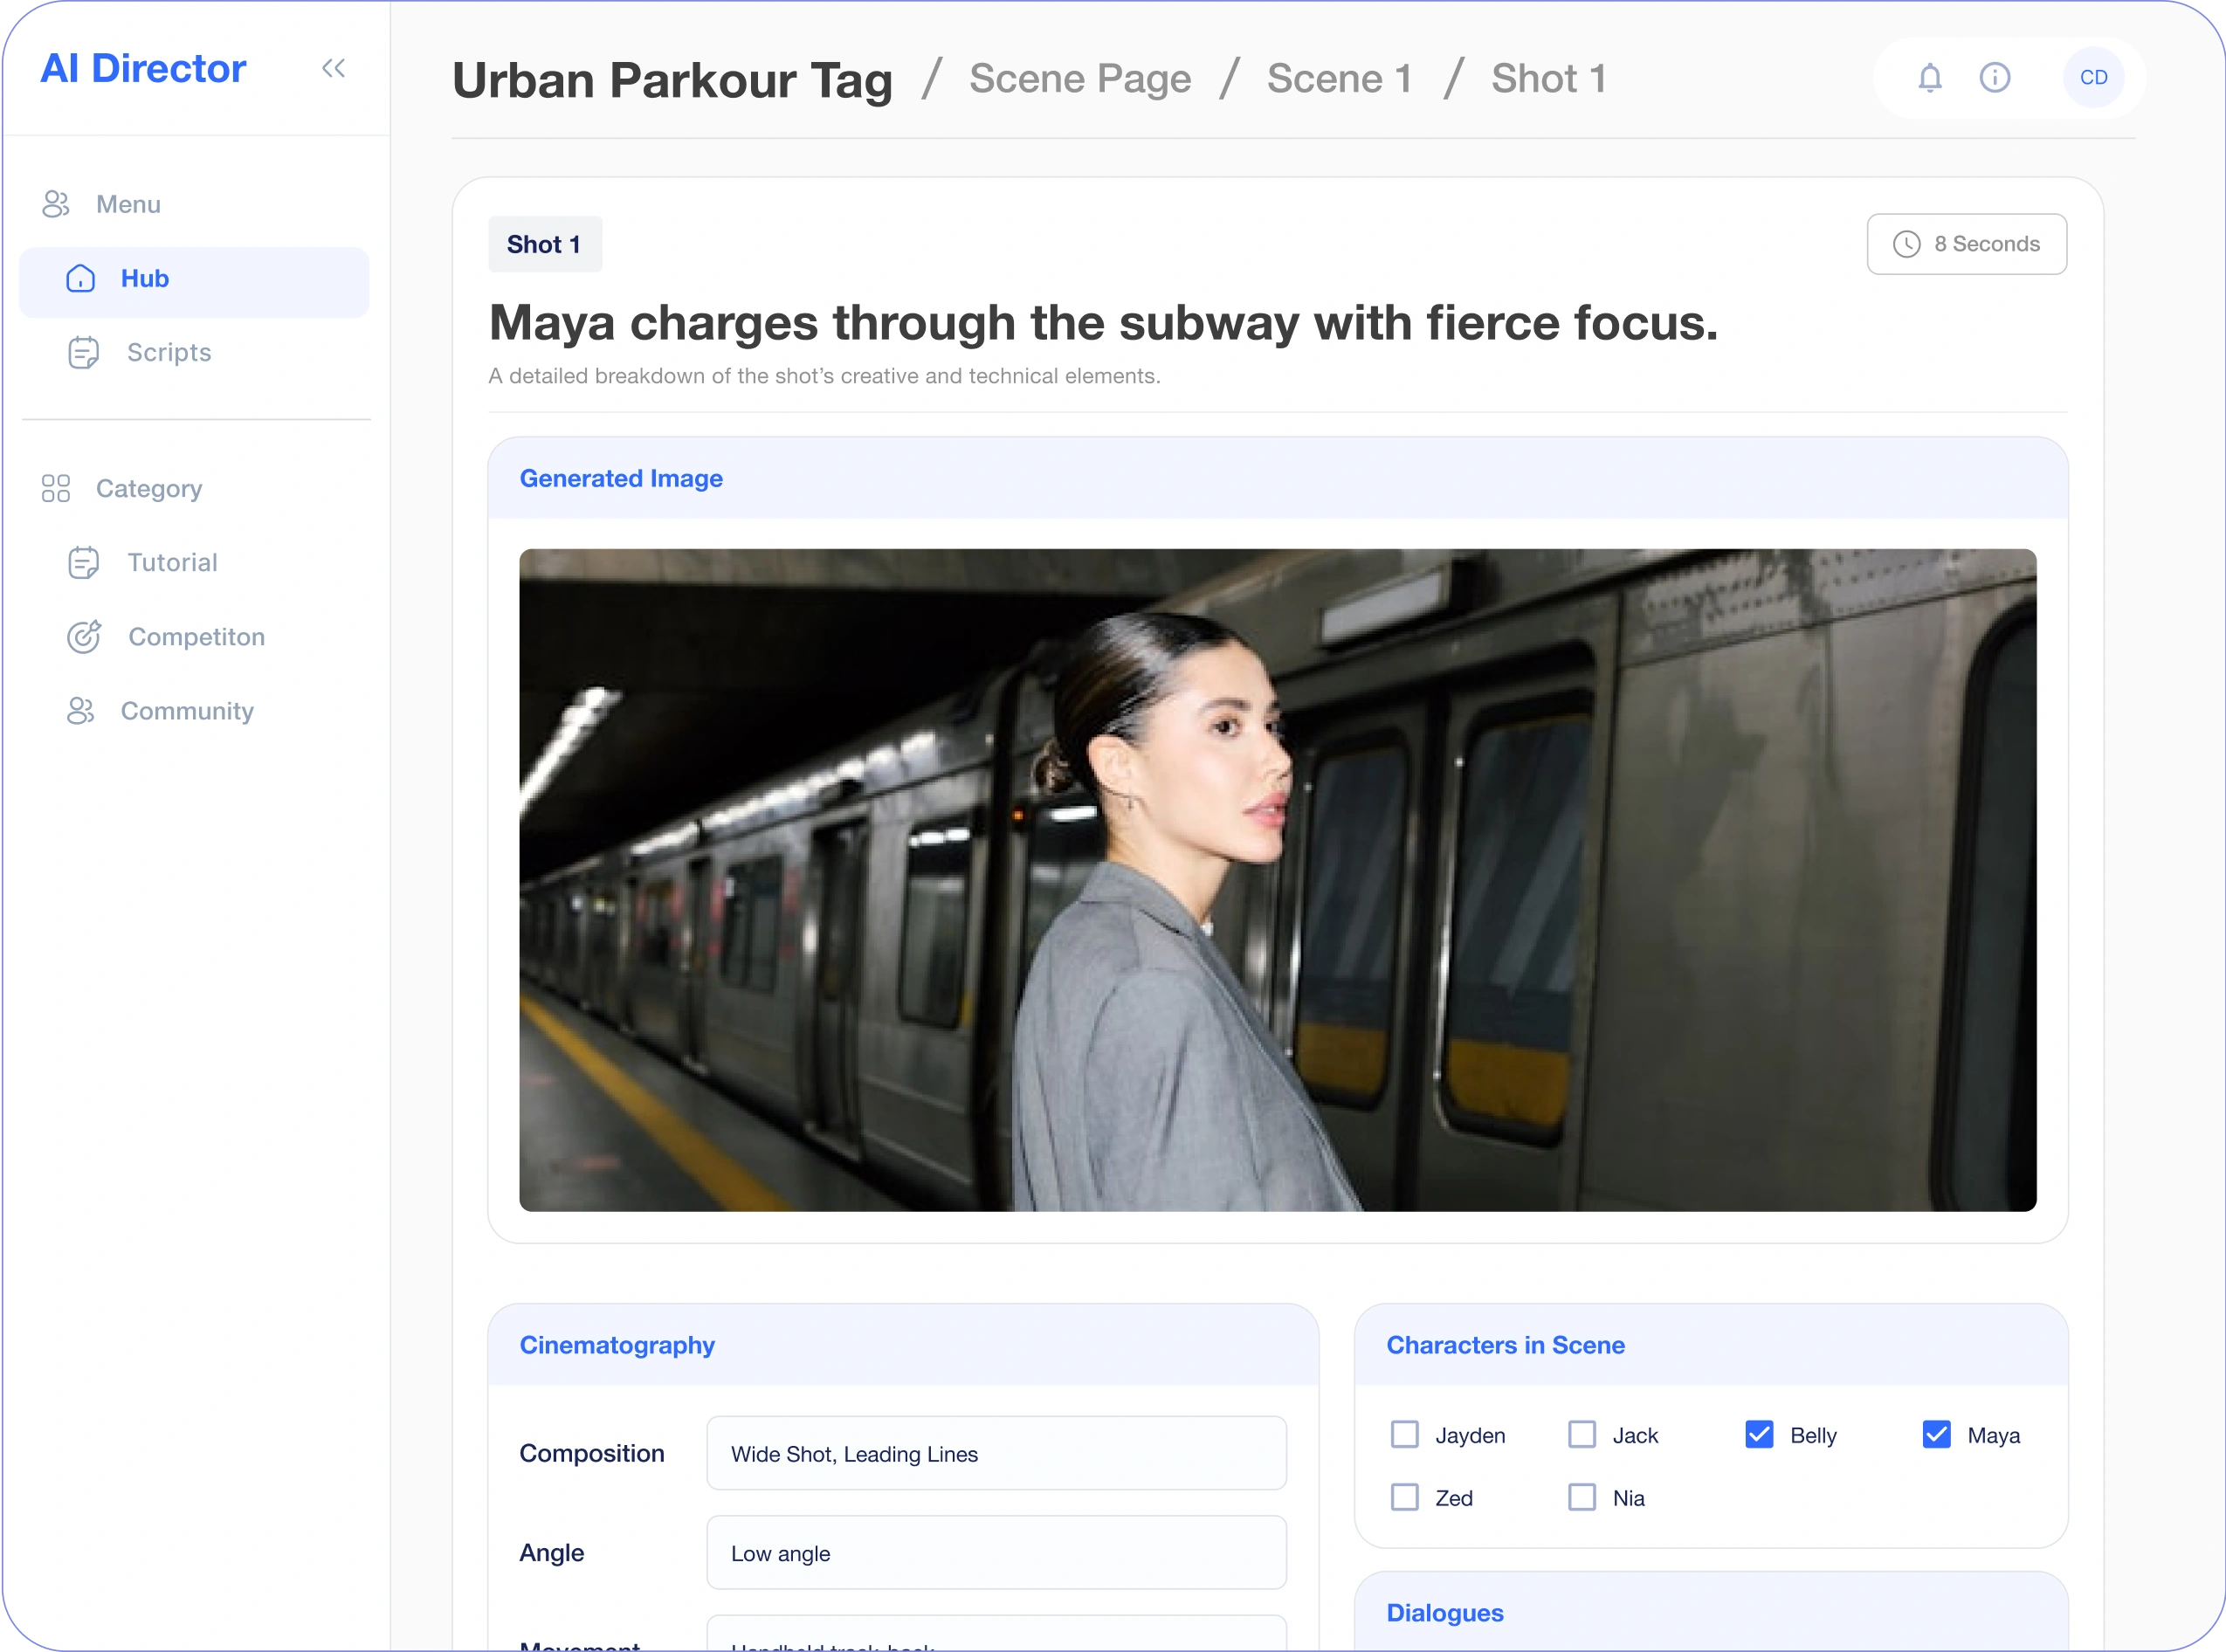
Task: Click the info circle icon
Action: pos(1994,77)
